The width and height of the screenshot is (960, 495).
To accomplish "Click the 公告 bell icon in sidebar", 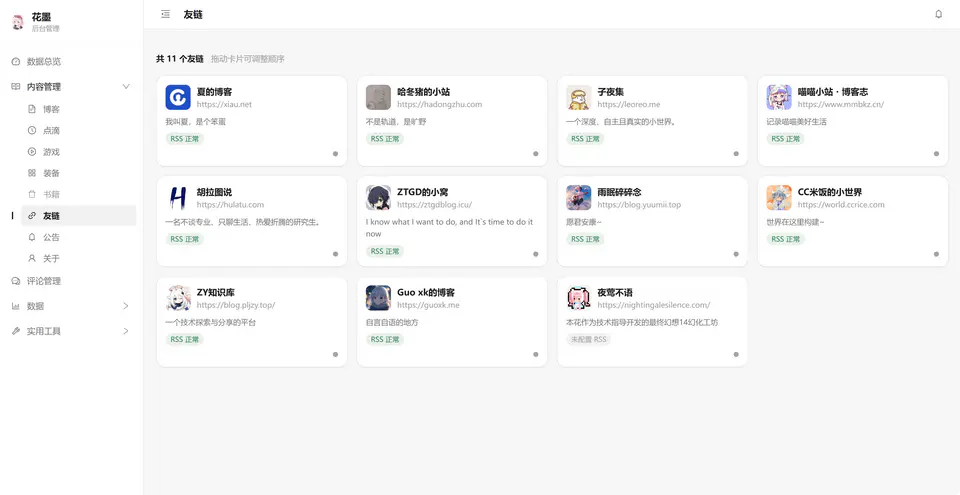I will (32, 237).
